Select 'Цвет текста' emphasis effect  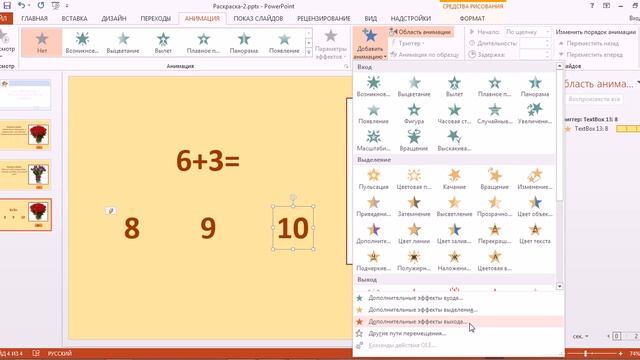point(535,233)
